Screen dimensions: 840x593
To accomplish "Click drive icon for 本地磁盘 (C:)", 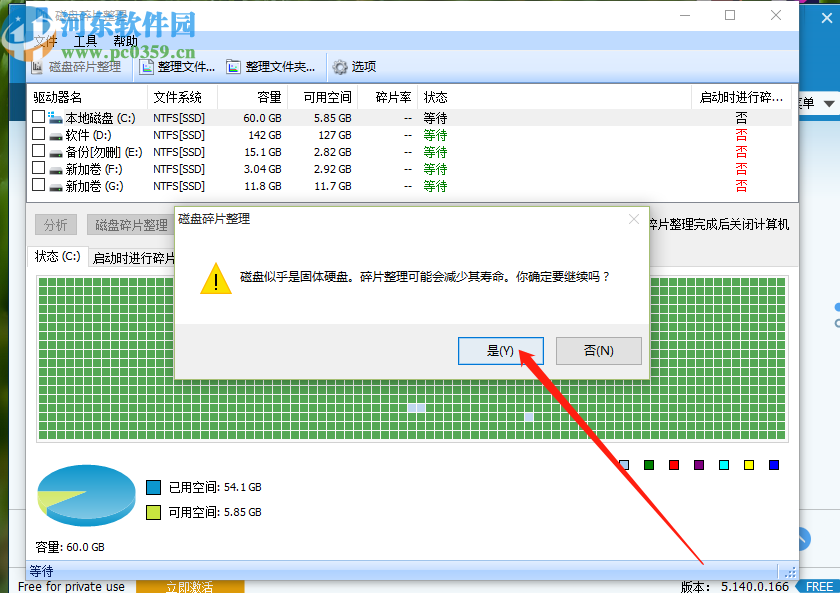I will (55, 118).
